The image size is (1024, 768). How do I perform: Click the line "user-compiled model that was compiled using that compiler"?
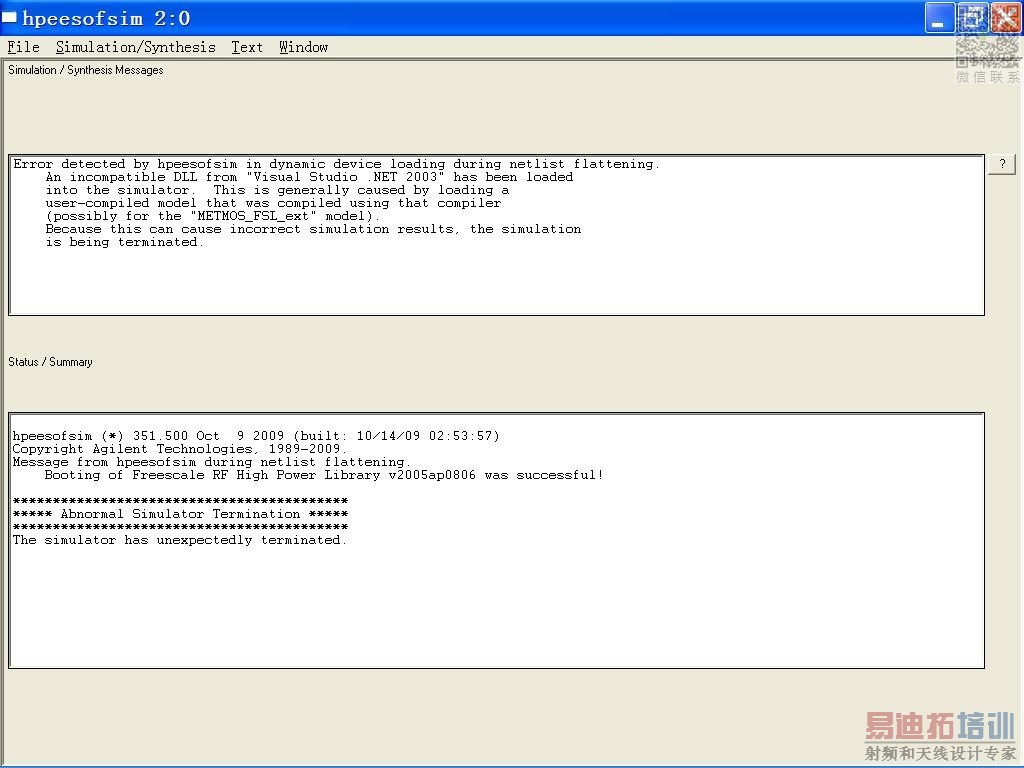tap(274, 203)
